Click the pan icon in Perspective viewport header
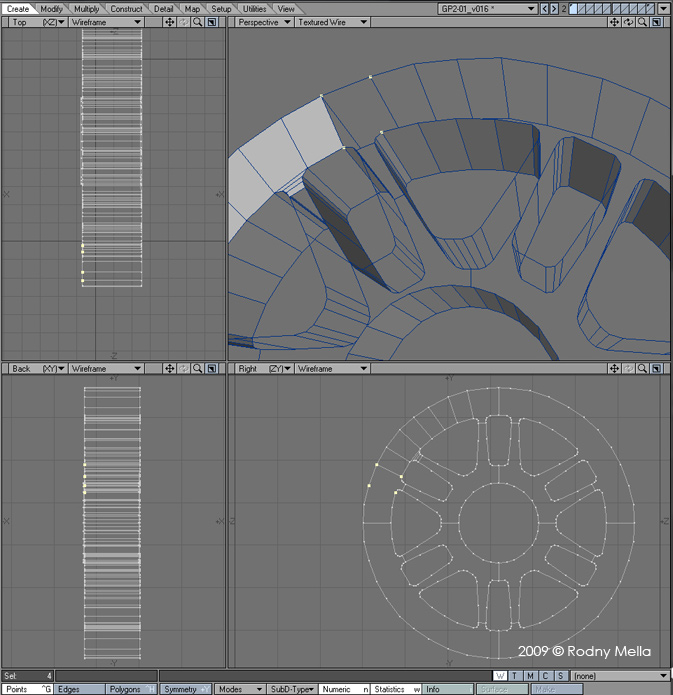 click(614, 22)
